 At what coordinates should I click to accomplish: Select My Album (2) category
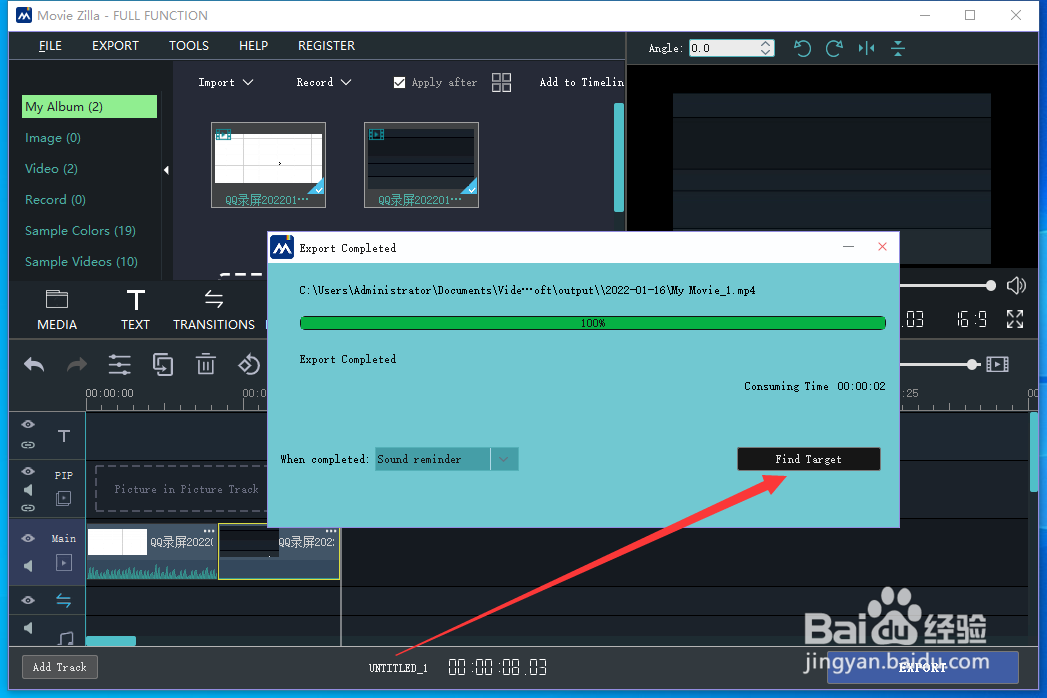click(89, 107)
